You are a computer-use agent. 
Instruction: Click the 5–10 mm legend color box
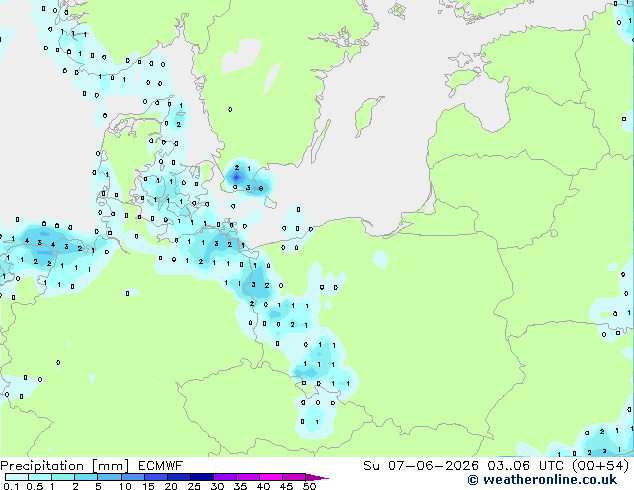coord(110,477)
